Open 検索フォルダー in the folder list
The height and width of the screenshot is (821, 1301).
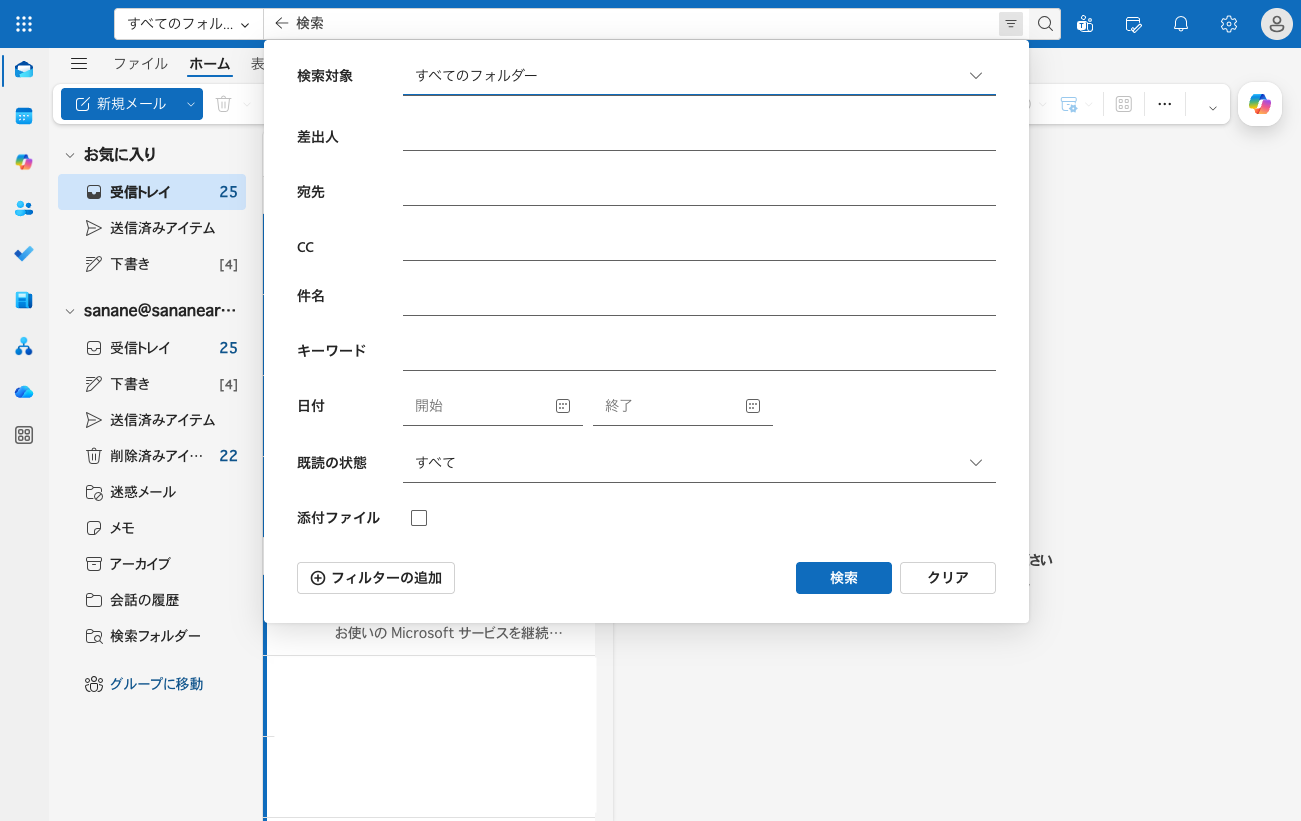152,636
